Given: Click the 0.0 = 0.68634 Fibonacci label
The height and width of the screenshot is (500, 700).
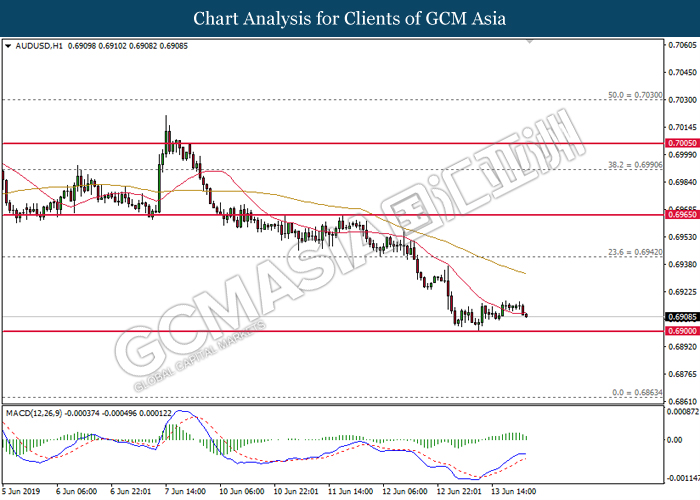Looking at the screenshot, I should (637, 392).
